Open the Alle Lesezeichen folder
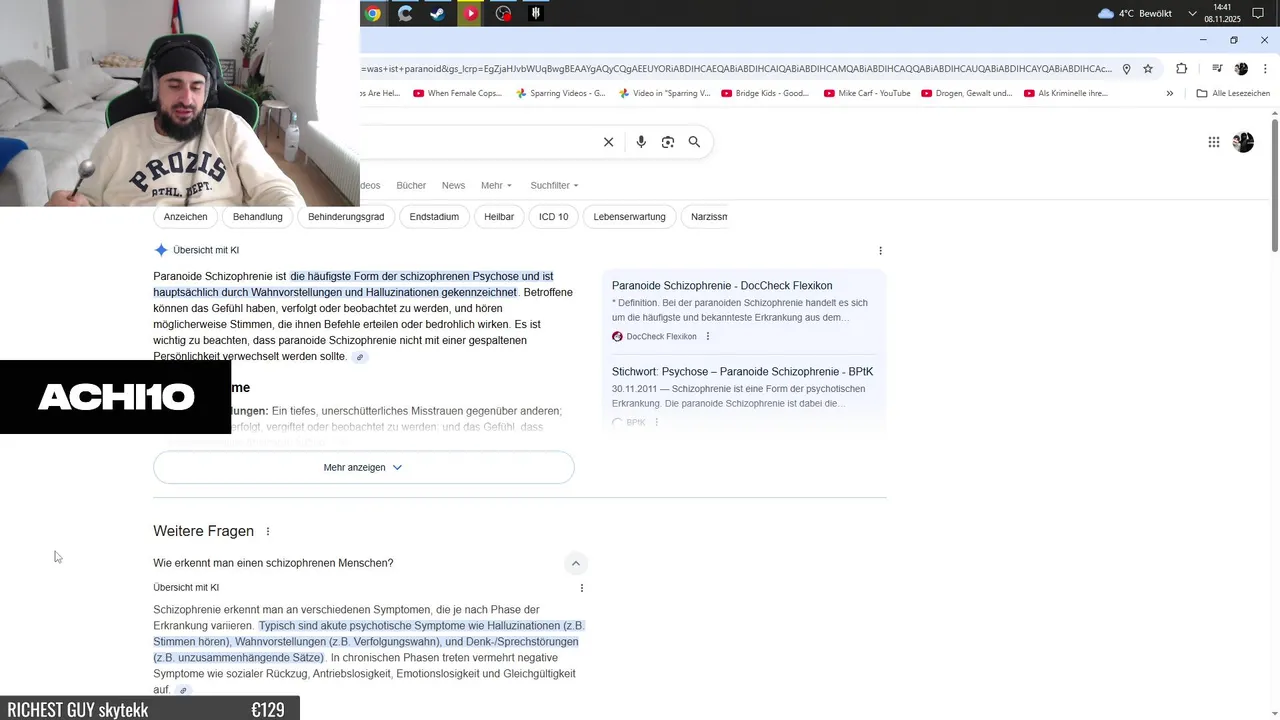The width and height of the screenshot is (1280, 720). (1233, 93)
